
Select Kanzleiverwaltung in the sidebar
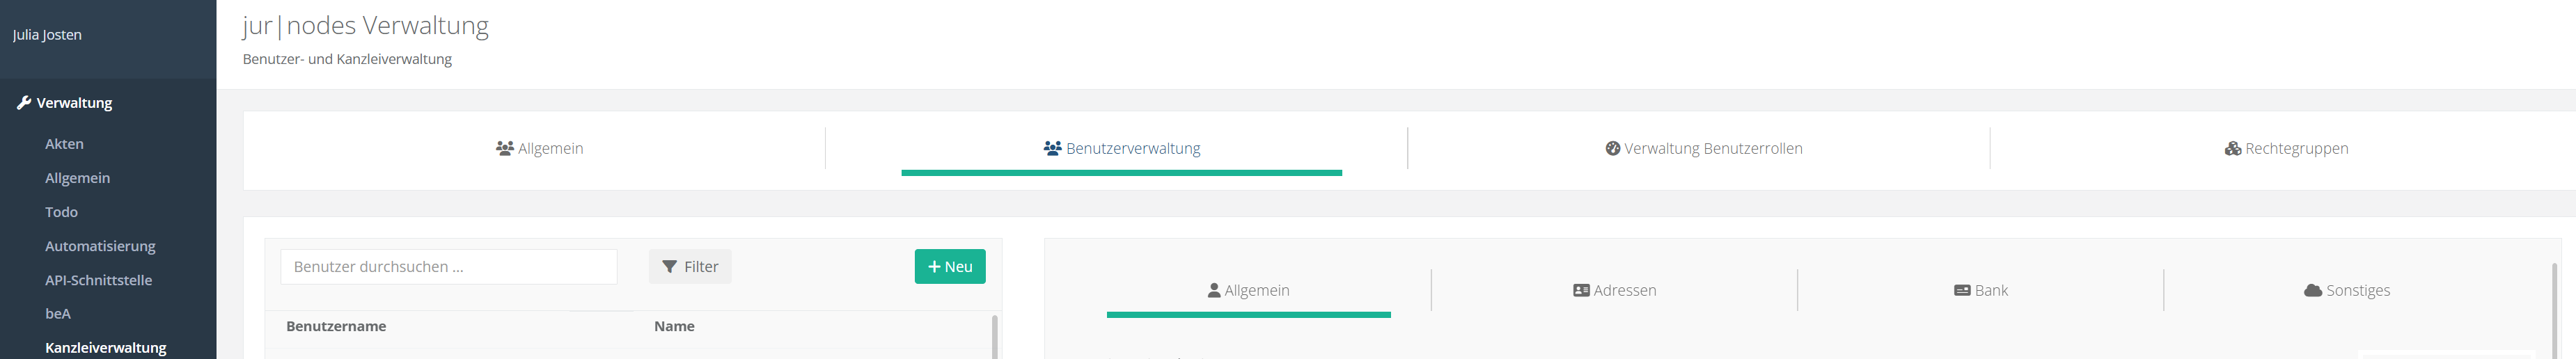(106, 347)
